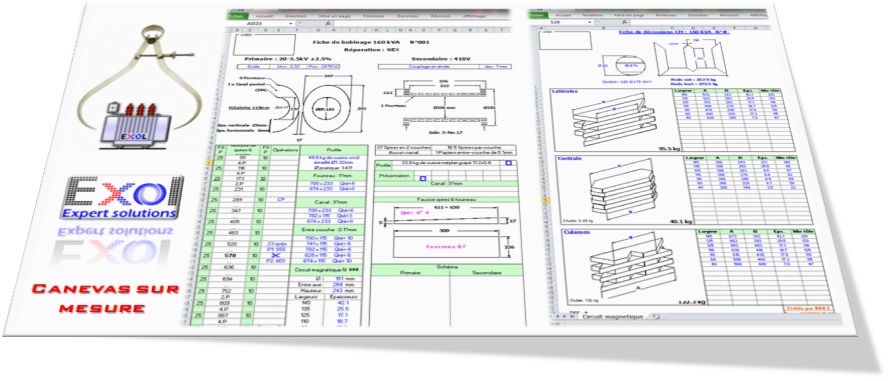The image size is (890, 381).
Task: Open Révision tab in right Excel window
Action: (728, 15)
